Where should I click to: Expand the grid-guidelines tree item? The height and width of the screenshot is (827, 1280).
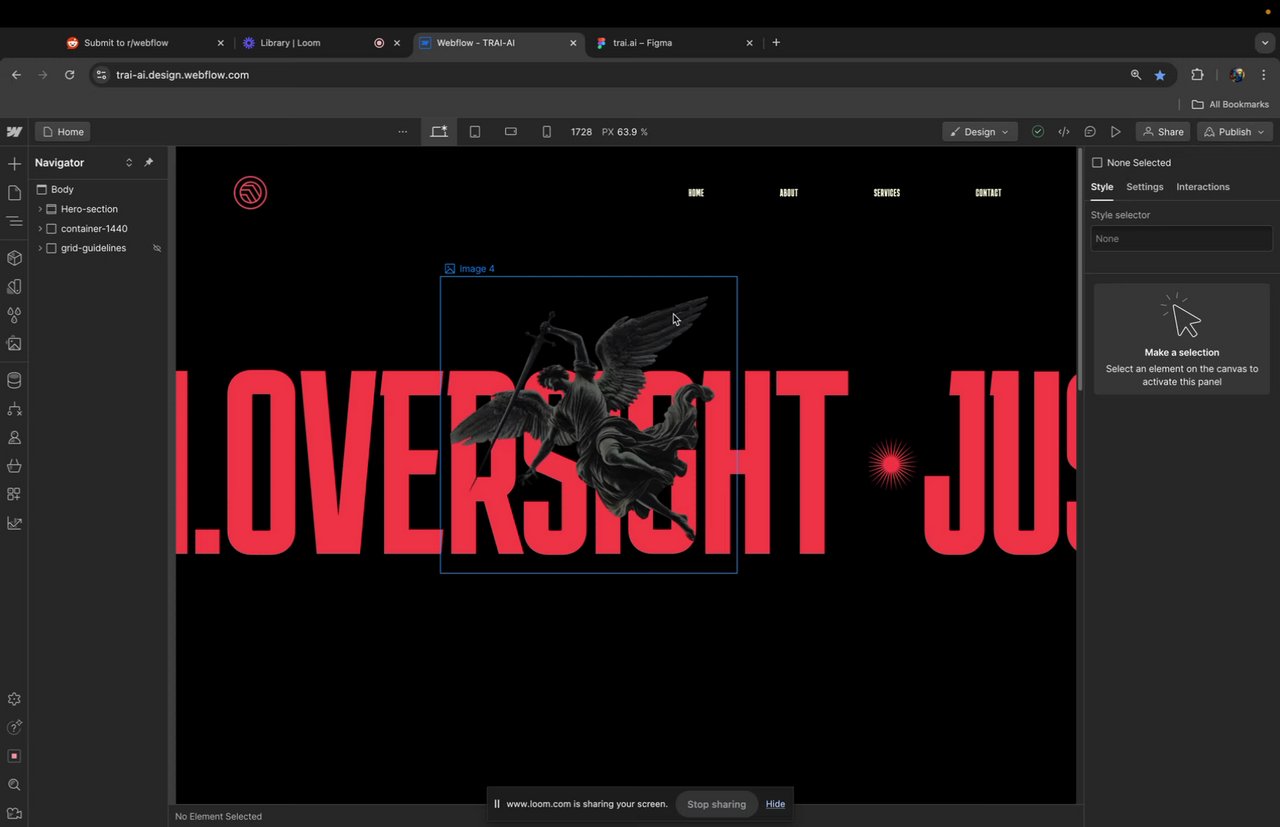[40, 248]
